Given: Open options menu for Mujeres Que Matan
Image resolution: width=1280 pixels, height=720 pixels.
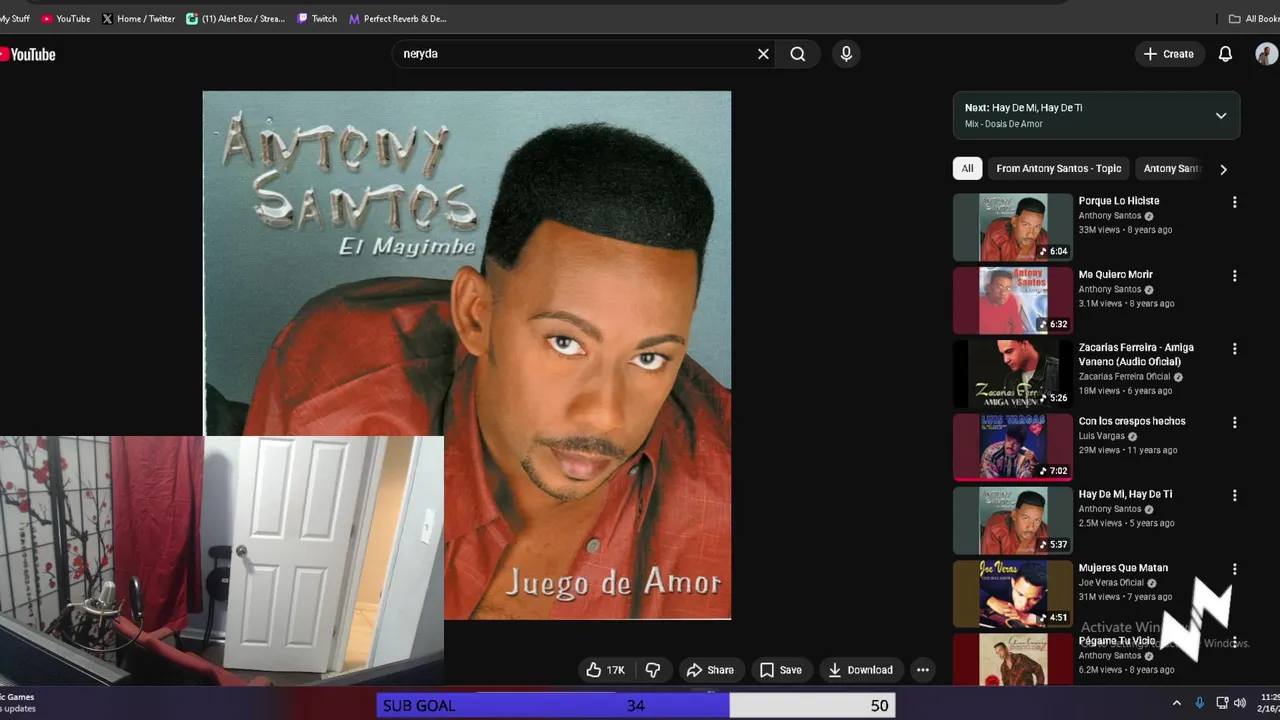Looking at the screenshot, I should click(x=1234, y=569).
